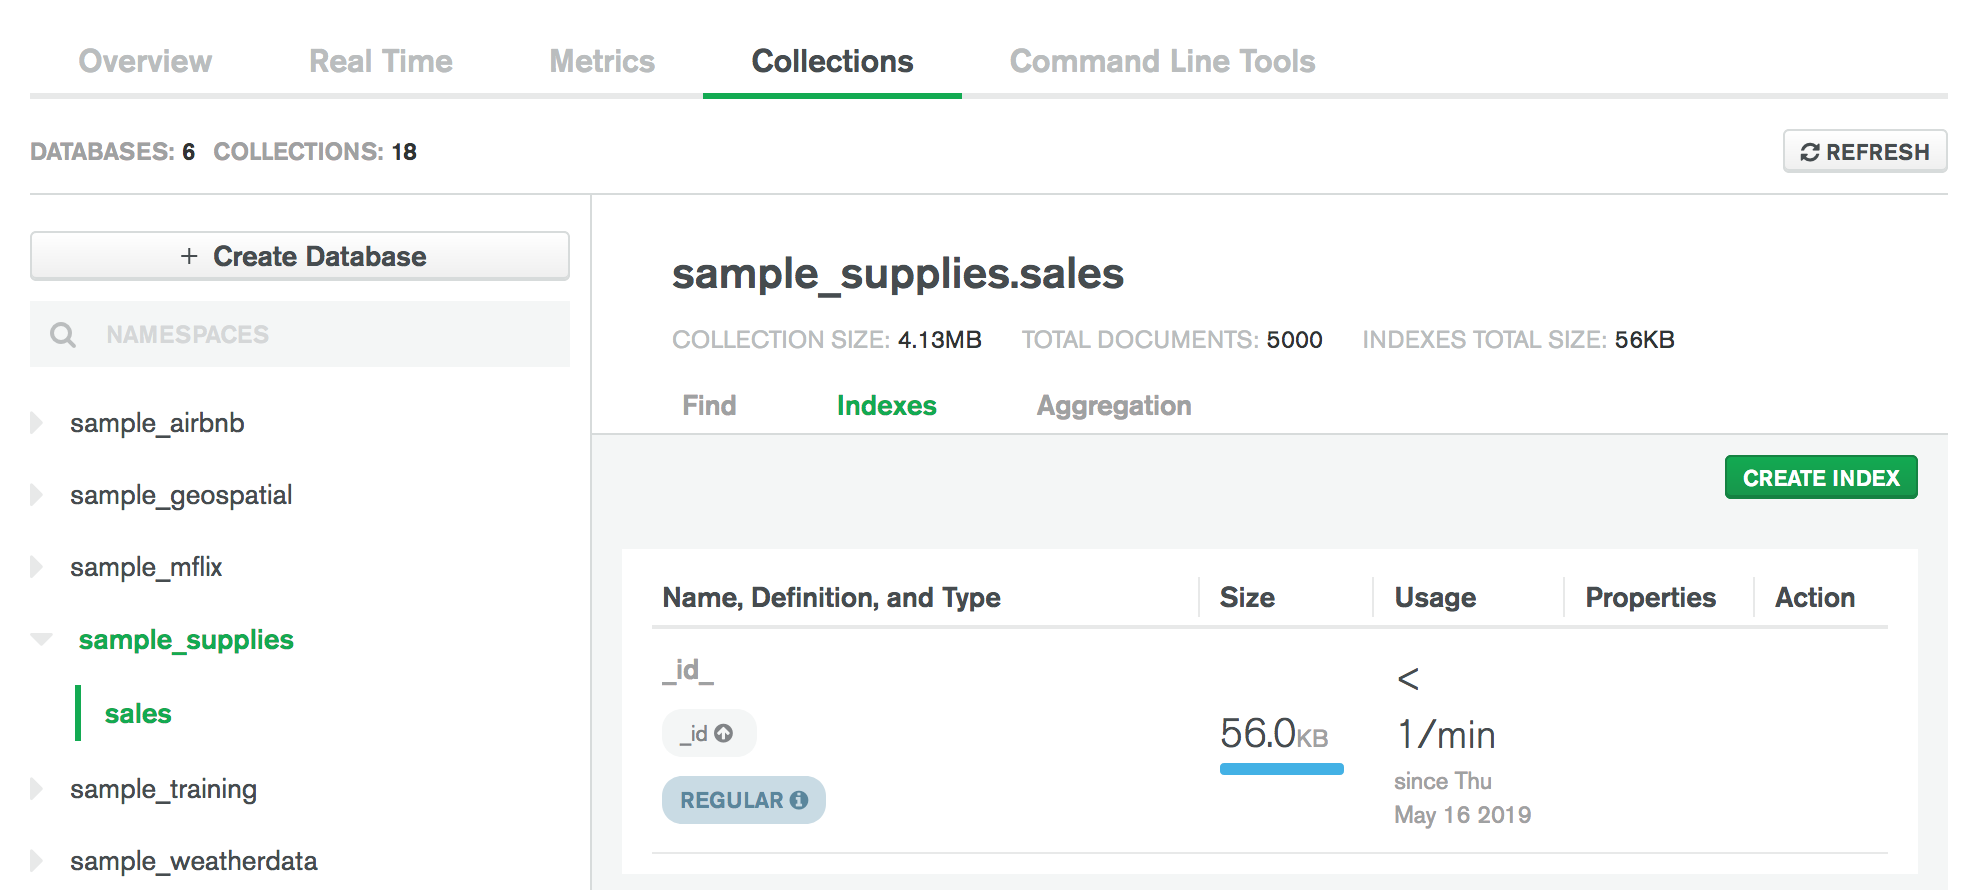Switch to the Find sub-tab

709,405
